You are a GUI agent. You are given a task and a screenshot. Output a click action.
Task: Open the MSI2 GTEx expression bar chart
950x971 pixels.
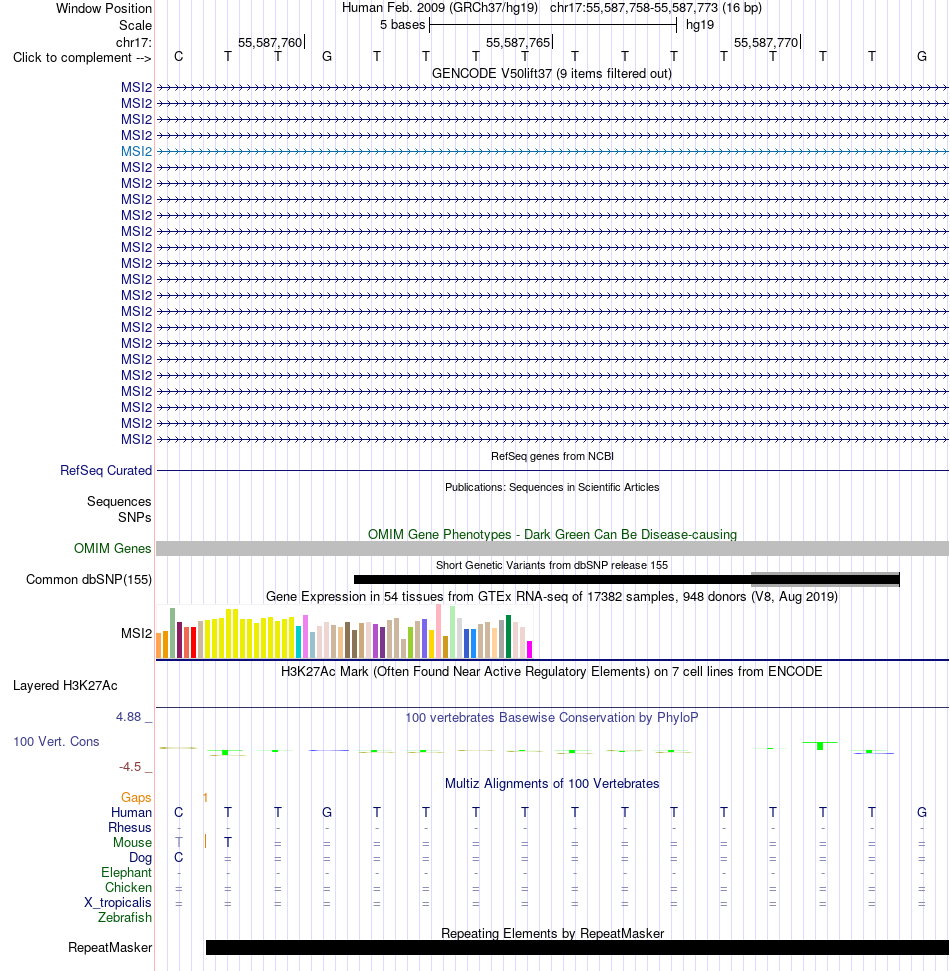click(x=344, y=632)
